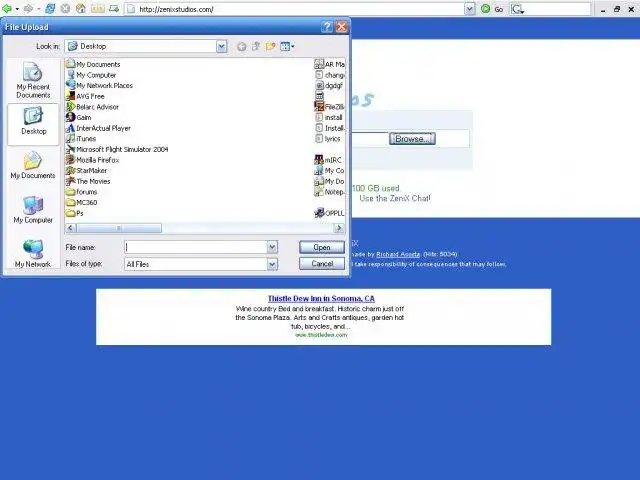Select My Computer entry in file list

pos(91,75)
